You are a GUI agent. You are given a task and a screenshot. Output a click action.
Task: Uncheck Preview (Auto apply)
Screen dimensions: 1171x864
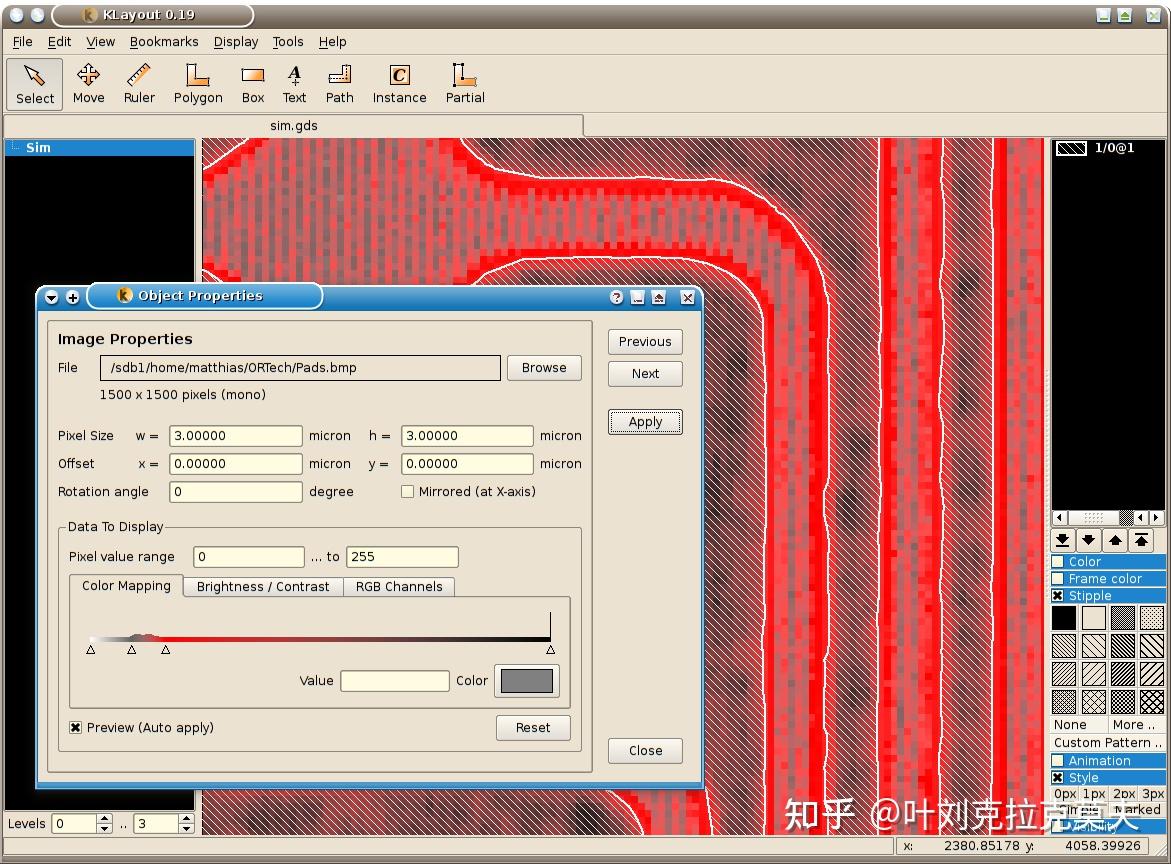(75, 727)
